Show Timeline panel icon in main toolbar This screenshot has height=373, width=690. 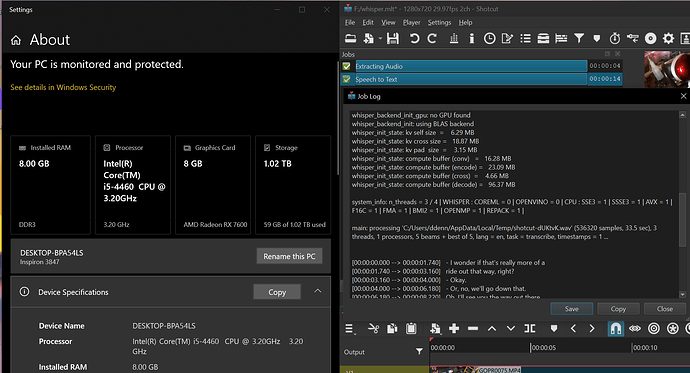tap(561, 39)
